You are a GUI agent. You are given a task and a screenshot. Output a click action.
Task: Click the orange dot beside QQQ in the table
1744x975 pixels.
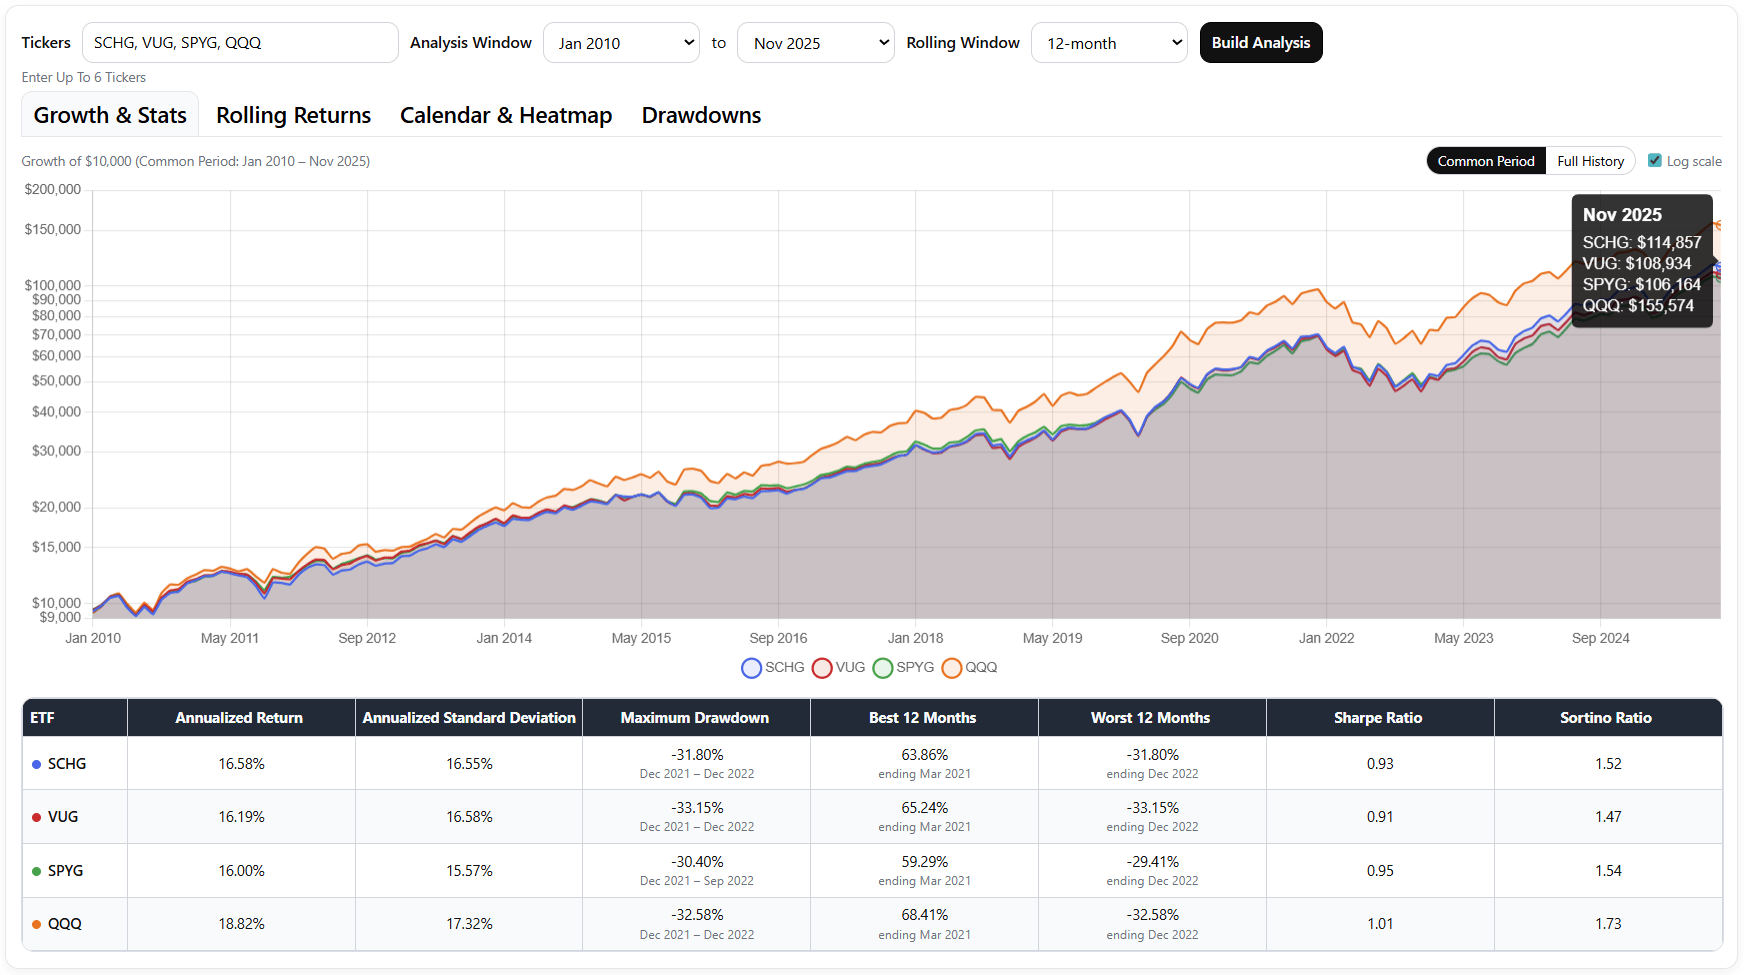35,924
